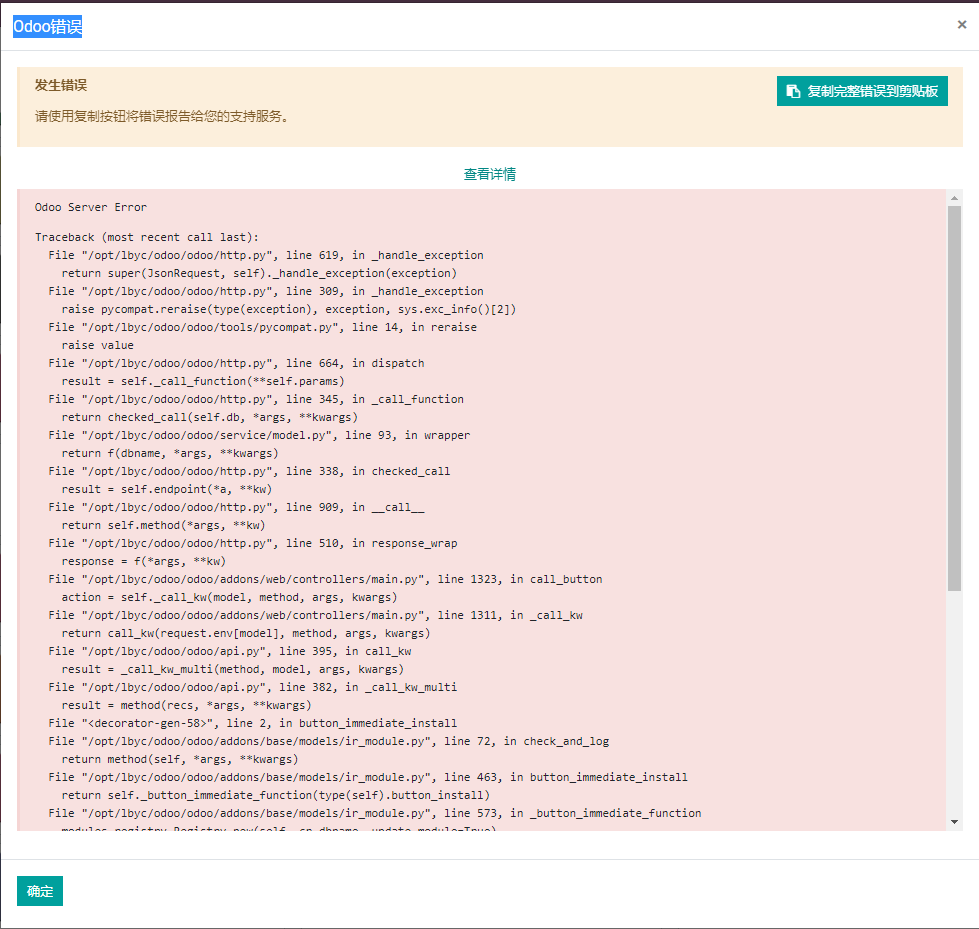Click the '请使用复制按钮将错误报告给您的支持服务' message
Viewport: 979px width, 929px height.
[162, 116]
